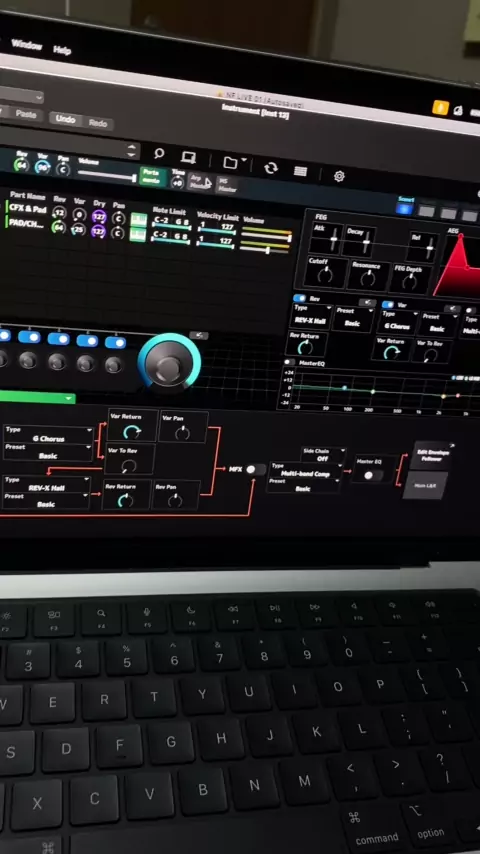The width and height of the screenshot is (480, 854).
Task: Toggle the MasterEQ switch above the EQ graph
Action: click(289, 362)
